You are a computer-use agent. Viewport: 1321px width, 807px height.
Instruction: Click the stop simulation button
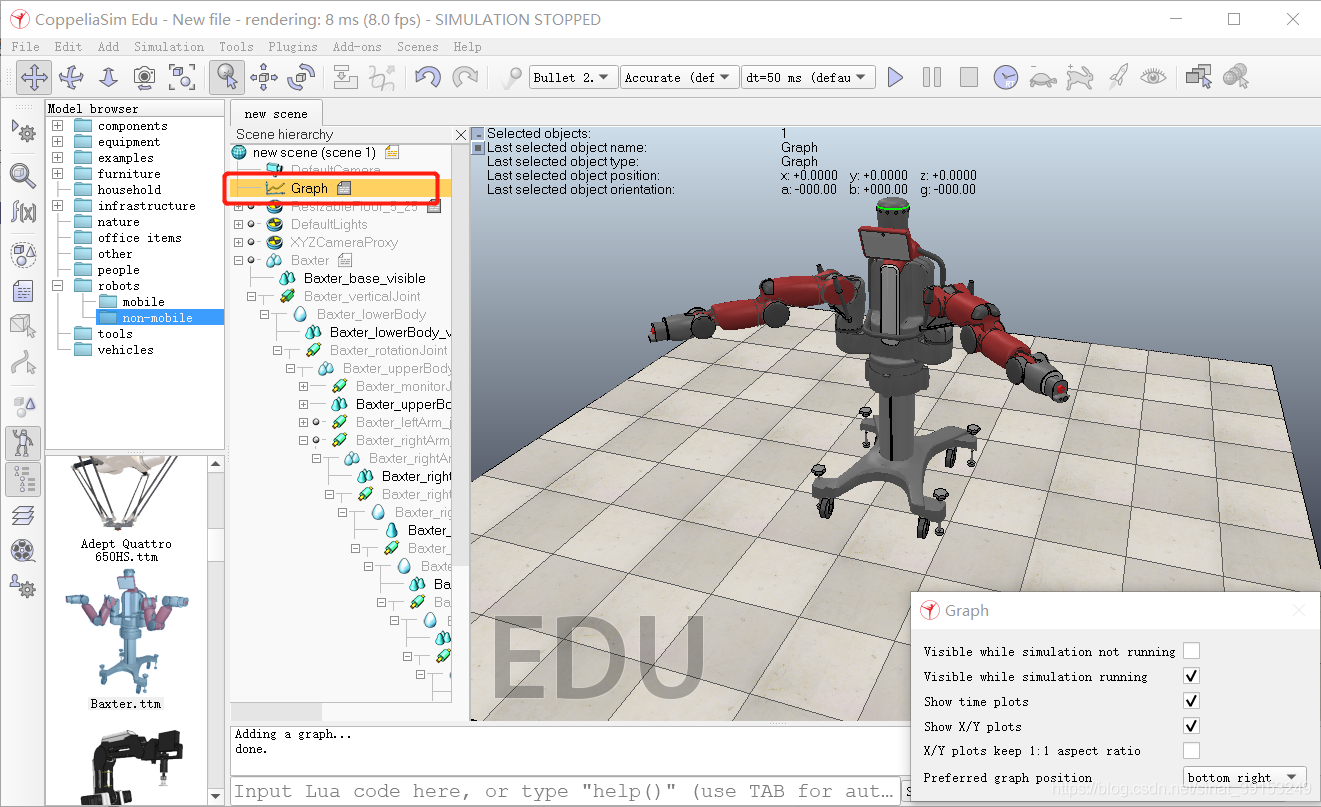pyautogui.click(x=968, y=77)
